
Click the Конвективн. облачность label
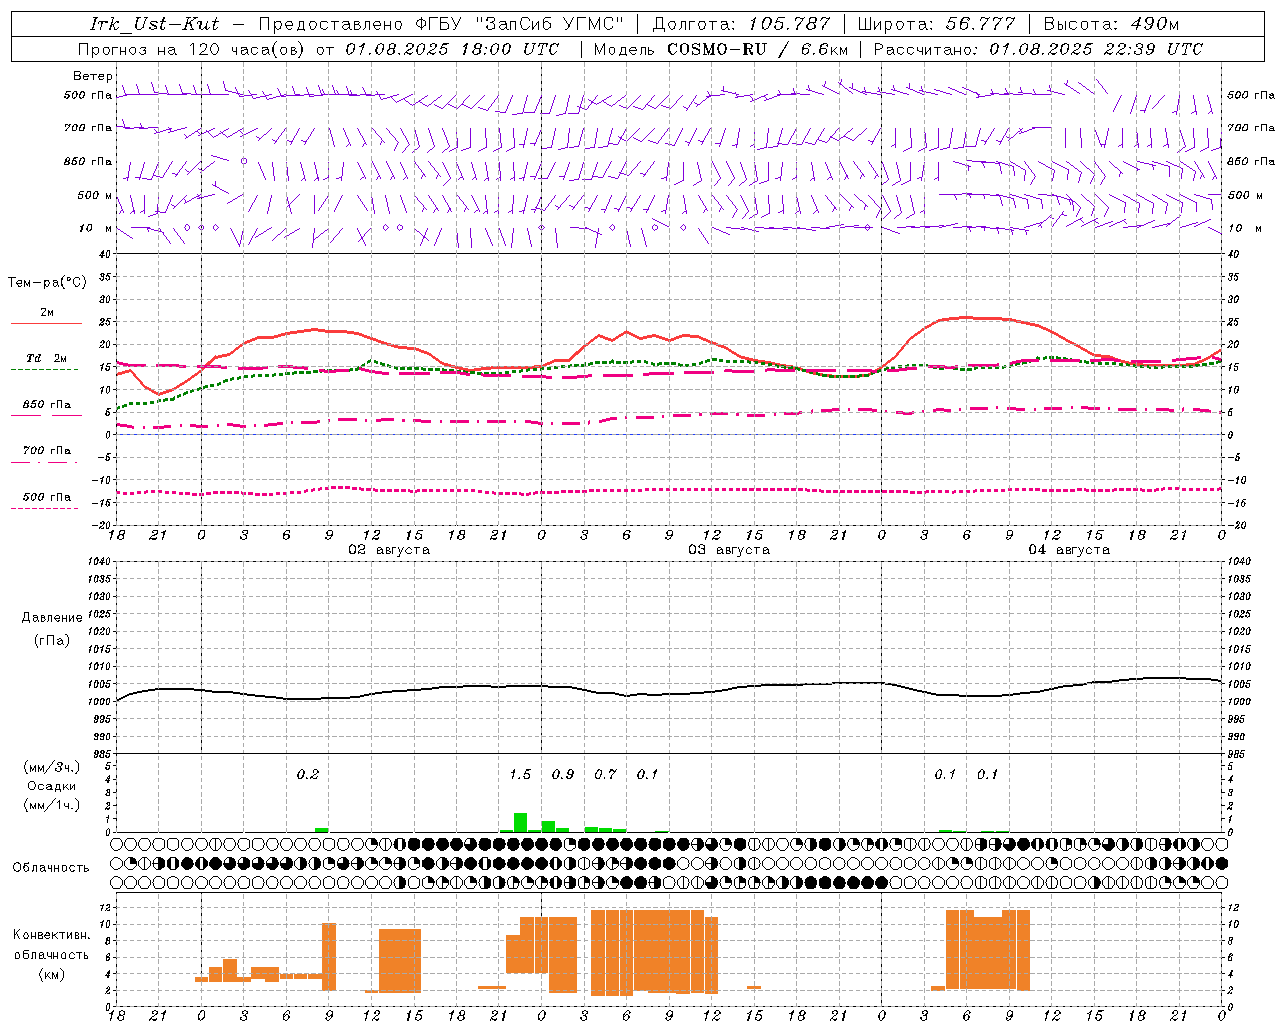(51, 945)
